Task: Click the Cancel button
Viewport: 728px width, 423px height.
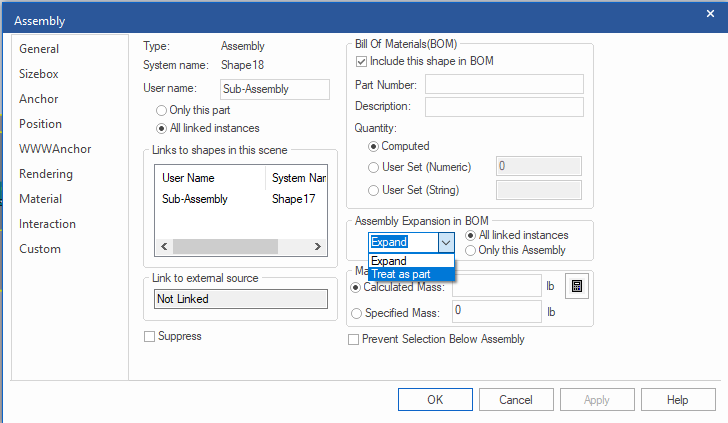Action: click(x=516, y=400)
